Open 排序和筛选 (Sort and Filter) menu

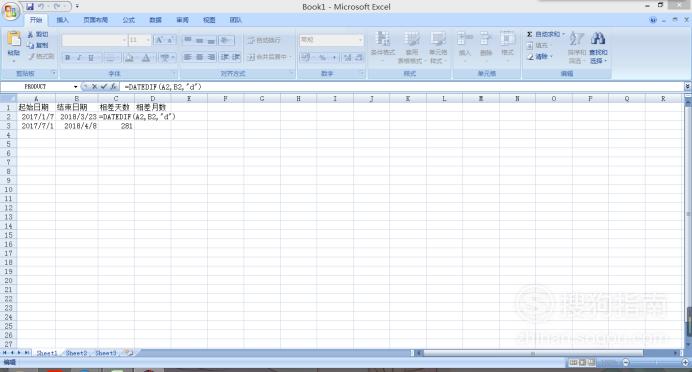[577, 47]
